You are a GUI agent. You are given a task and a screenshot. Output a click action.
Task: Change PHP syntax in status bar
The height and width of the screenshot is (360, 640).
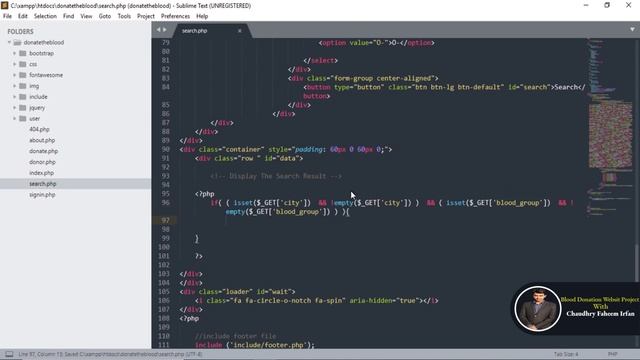(612, 354)
